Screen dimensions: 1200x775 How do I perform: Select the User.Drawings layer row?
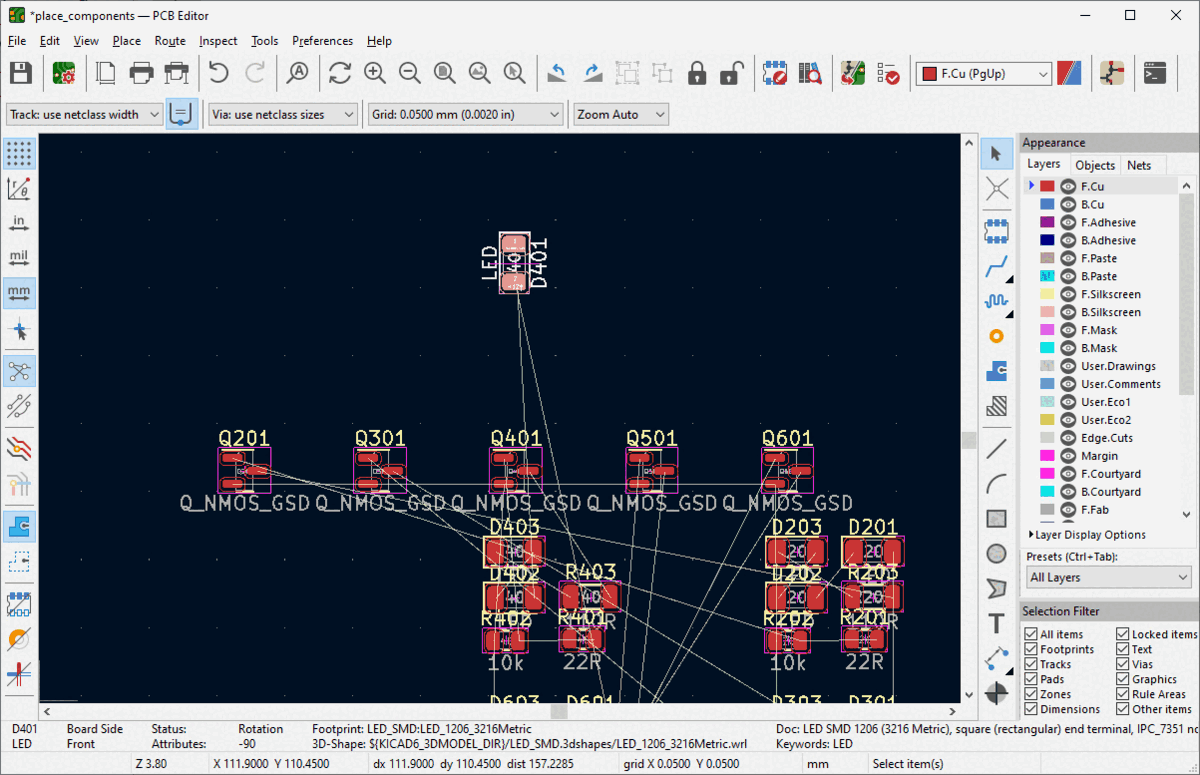1101,366
